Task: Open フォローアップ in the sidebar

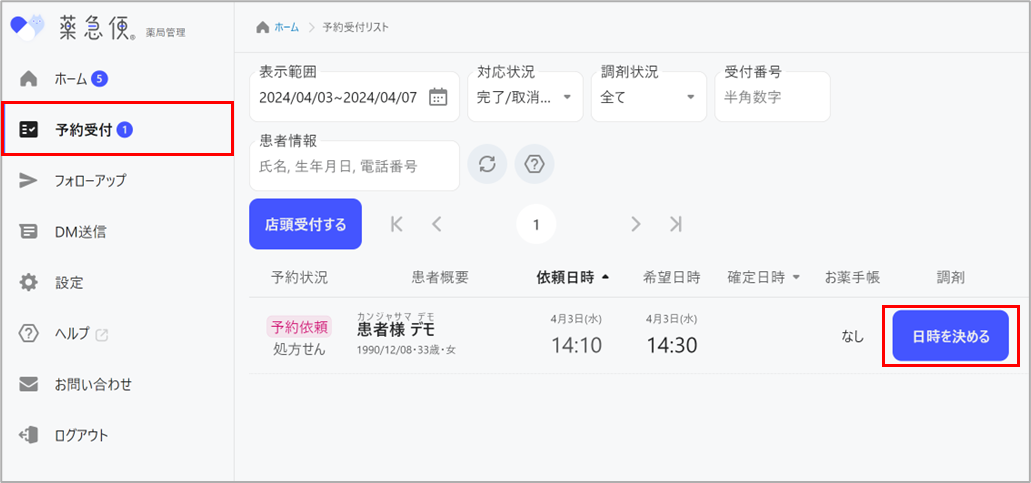Action: point(90,180)
